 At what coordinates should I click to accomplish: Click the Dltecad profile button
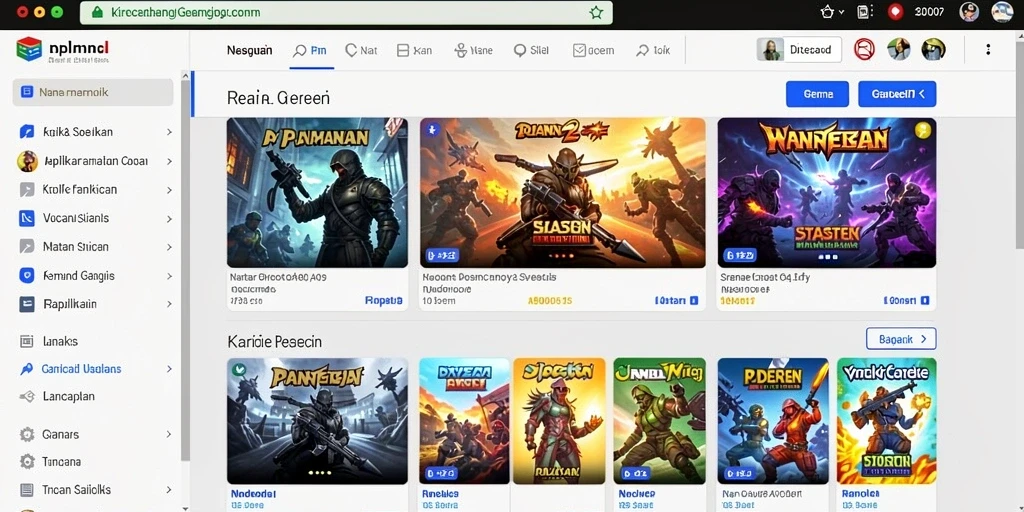click(799, 50)
